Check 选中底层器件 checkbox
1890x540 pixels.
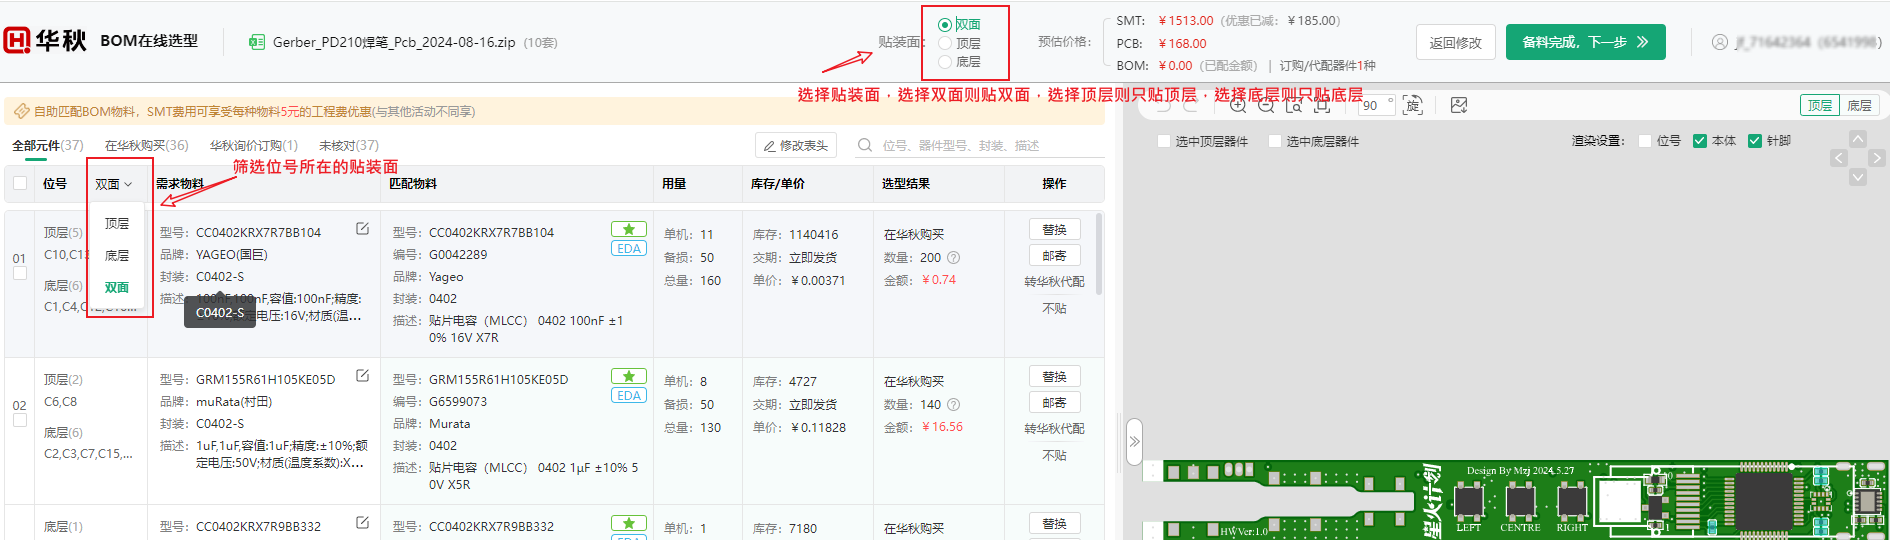point(1275,141)
